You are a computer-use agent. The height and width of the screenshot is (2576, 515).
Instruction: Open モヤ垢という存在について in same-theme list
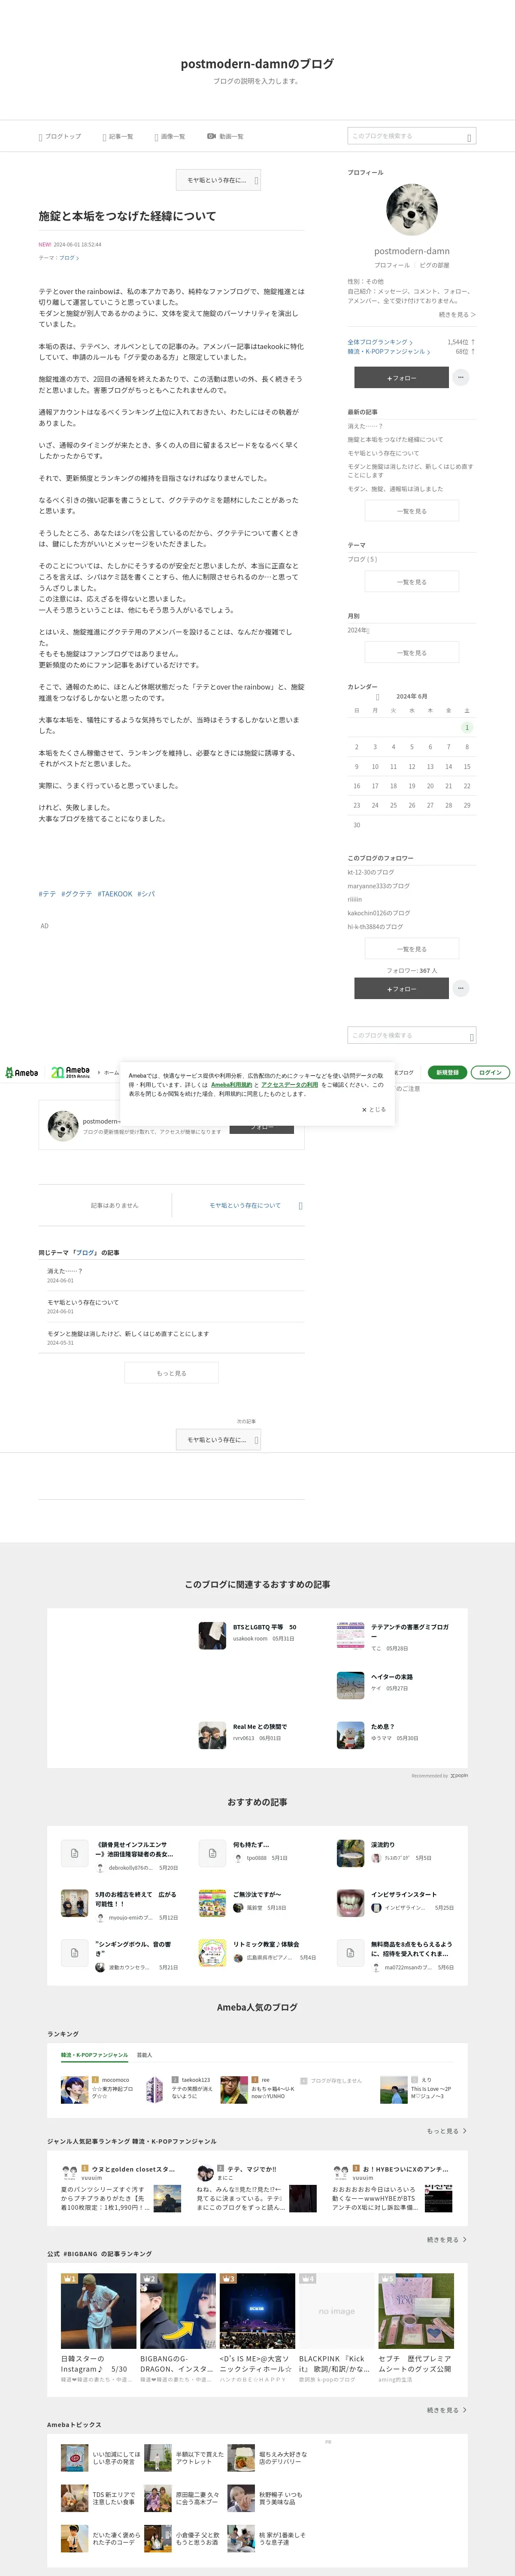[x=83, y=1302]
